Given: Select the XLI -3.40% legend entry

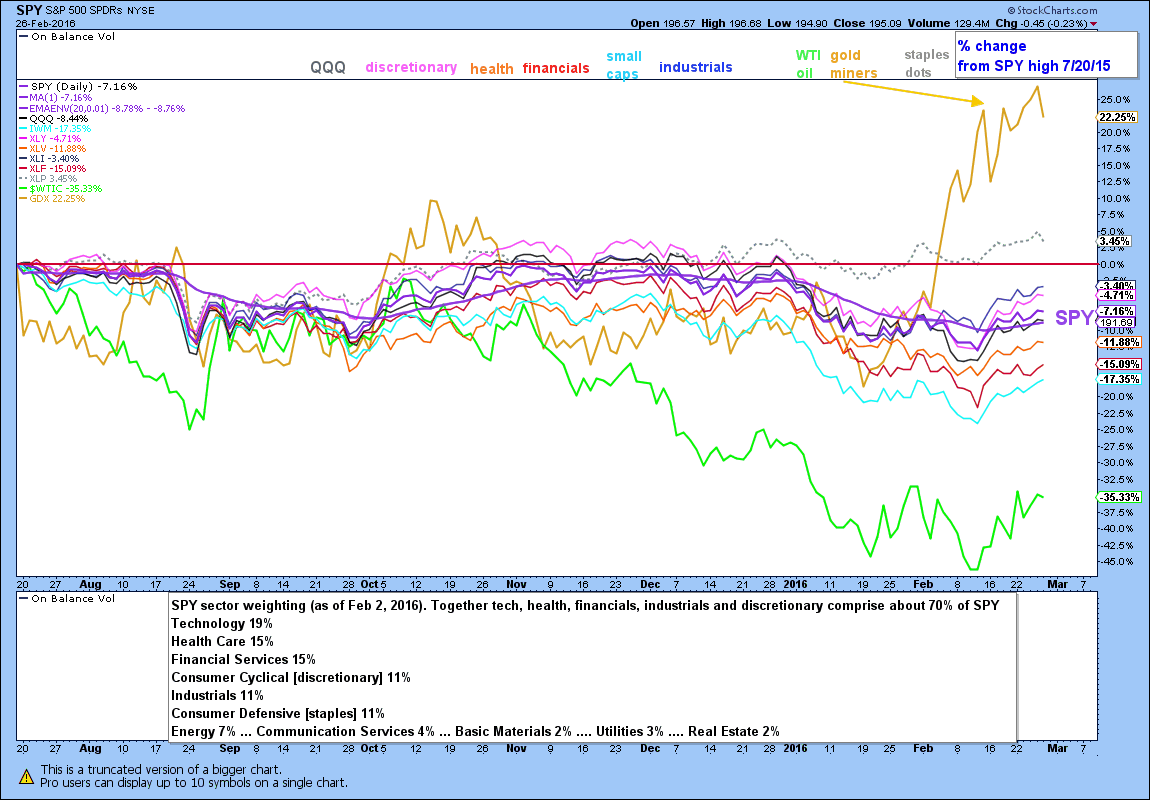Looking at the screenshot, I should [48, 158].
